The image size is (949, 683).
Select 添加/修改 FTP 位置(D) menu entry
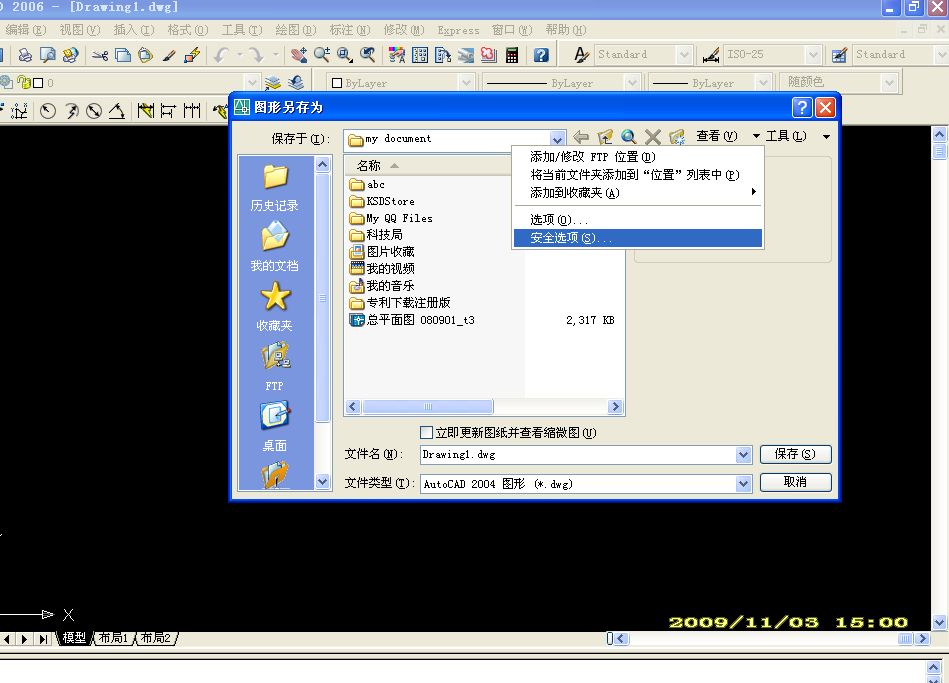[637, 157]
